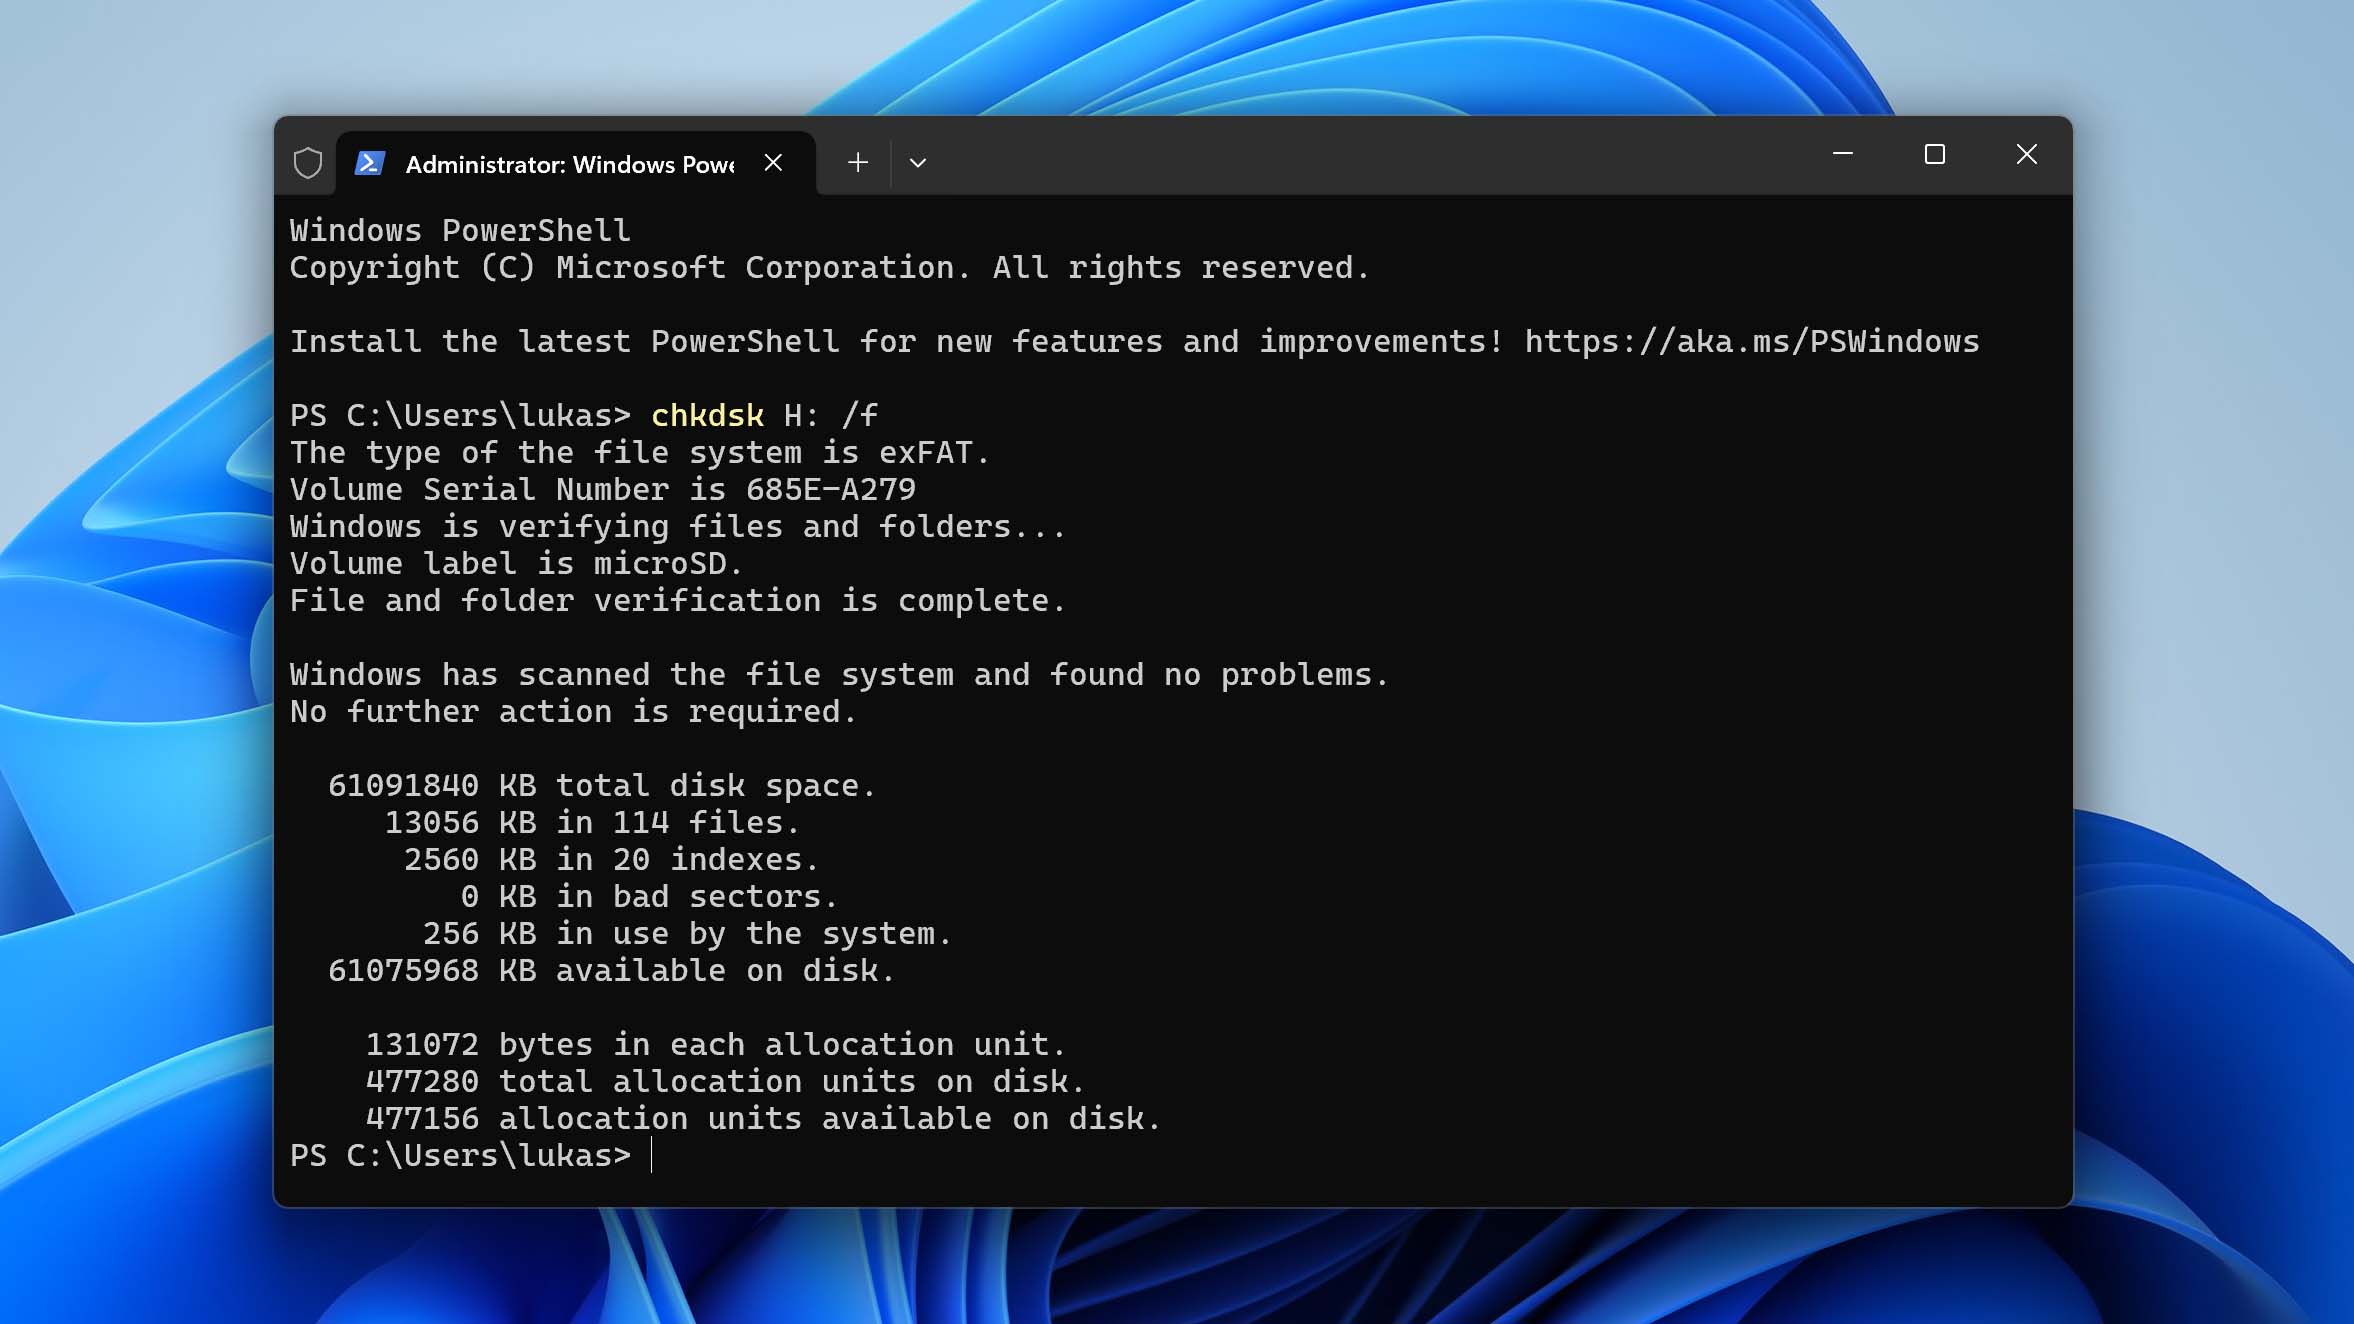The image size is (2354, 1324).
Task: Click '477280 total allocation units' line
Action: pyautogui.click(x=725, y=1082)
